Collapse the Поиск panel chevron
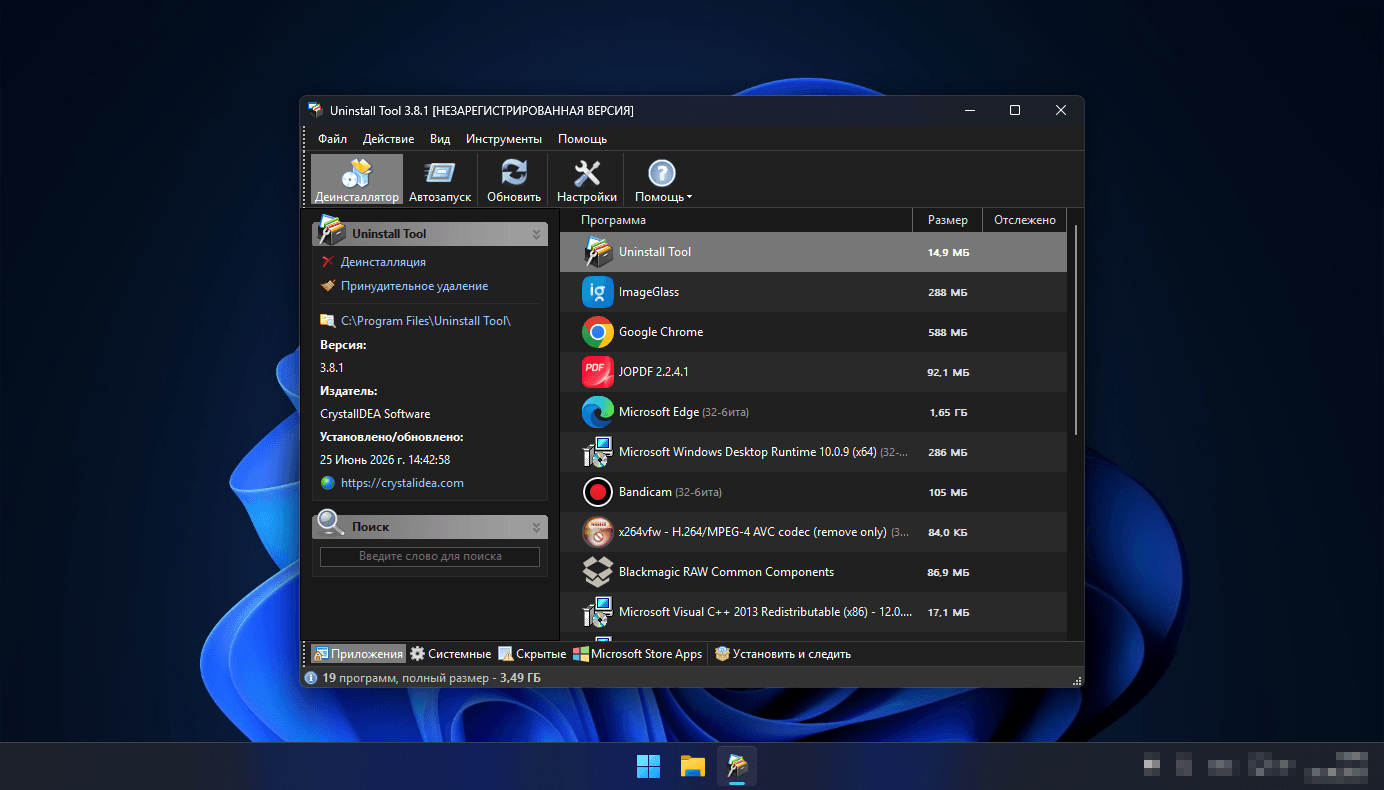1384x790 pixels. coord(537,527)
